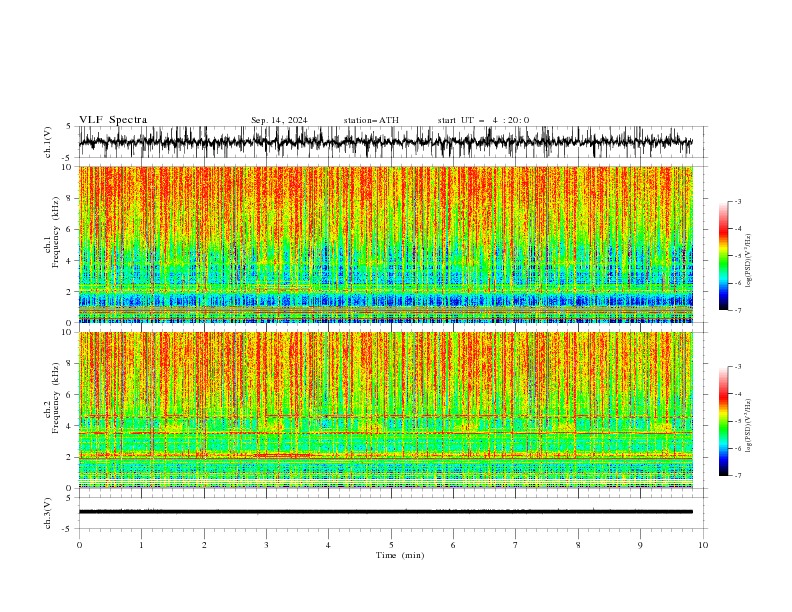
Task: Click the "8" kHz tick on ch.1 frequency axis
Action: (69, 198)
